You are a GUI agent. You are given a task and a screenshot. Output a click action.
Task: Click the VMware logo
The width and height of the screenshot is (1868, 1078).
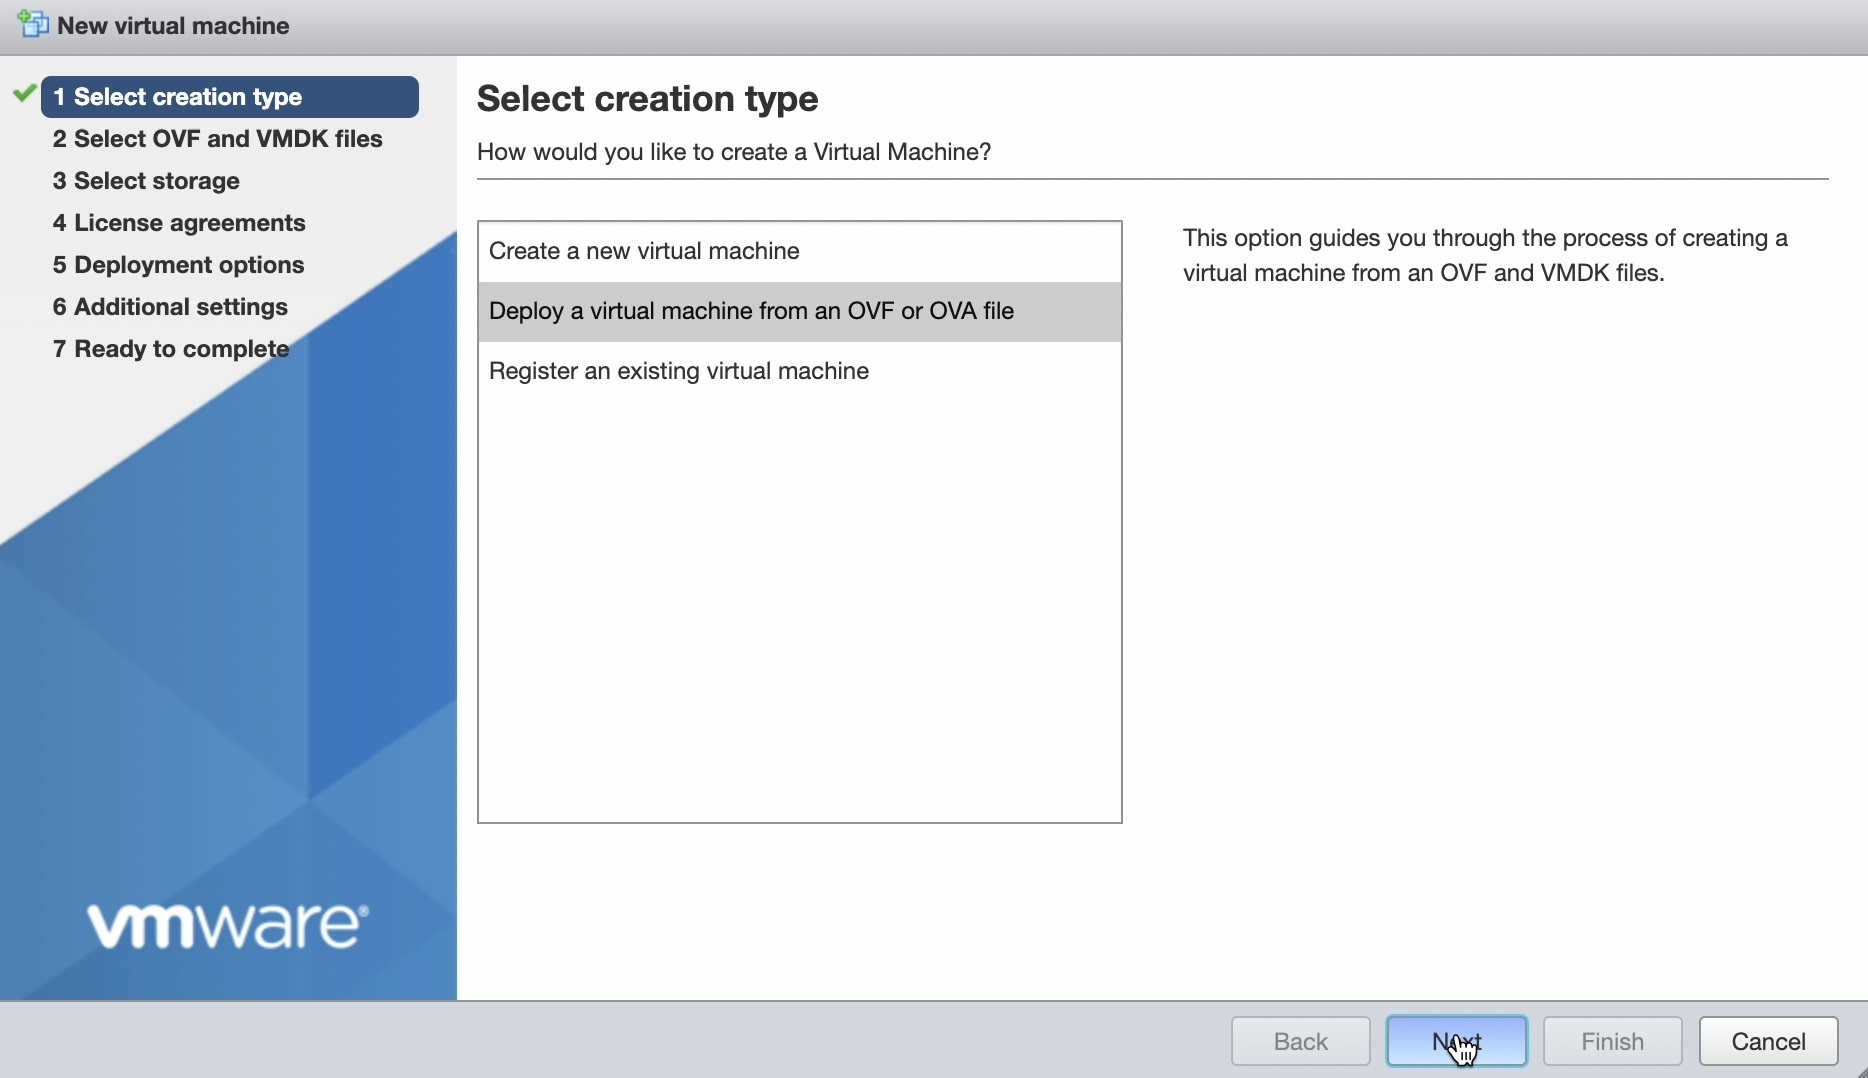228,925
